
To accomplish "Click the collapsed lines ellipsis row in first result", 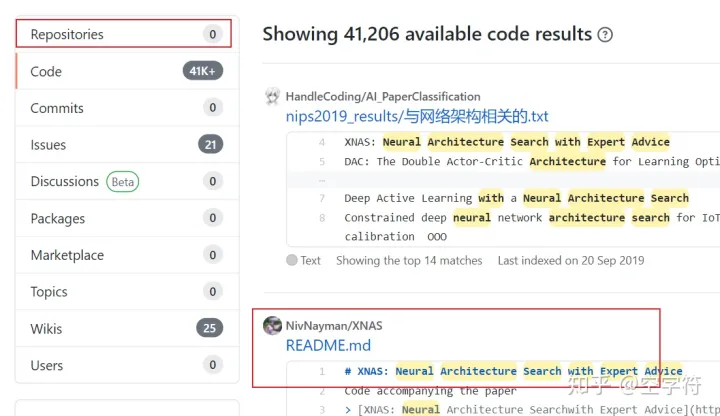I will pyautogui.click(x=503, y=180).
